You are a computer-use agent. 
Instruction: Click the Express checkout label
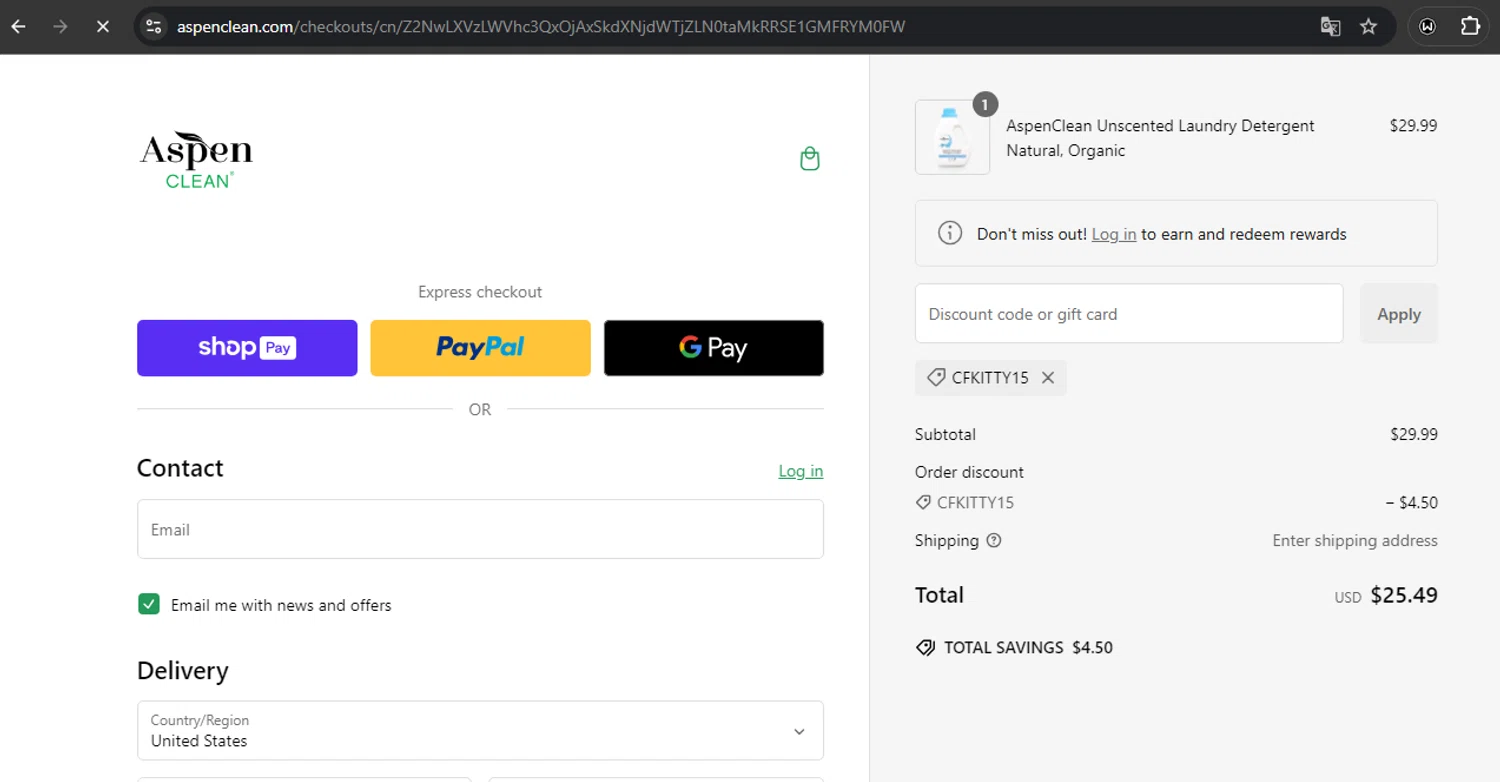click(480, 292)
